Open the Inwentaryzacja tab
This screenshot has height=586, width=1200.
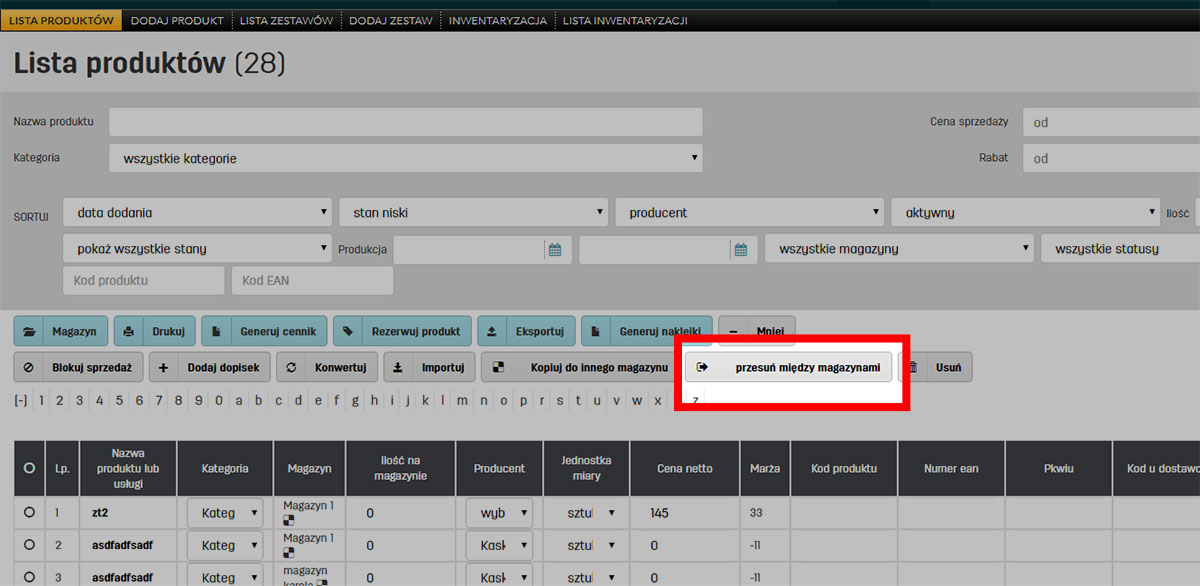pyautogui.click(x=497, y=20)
